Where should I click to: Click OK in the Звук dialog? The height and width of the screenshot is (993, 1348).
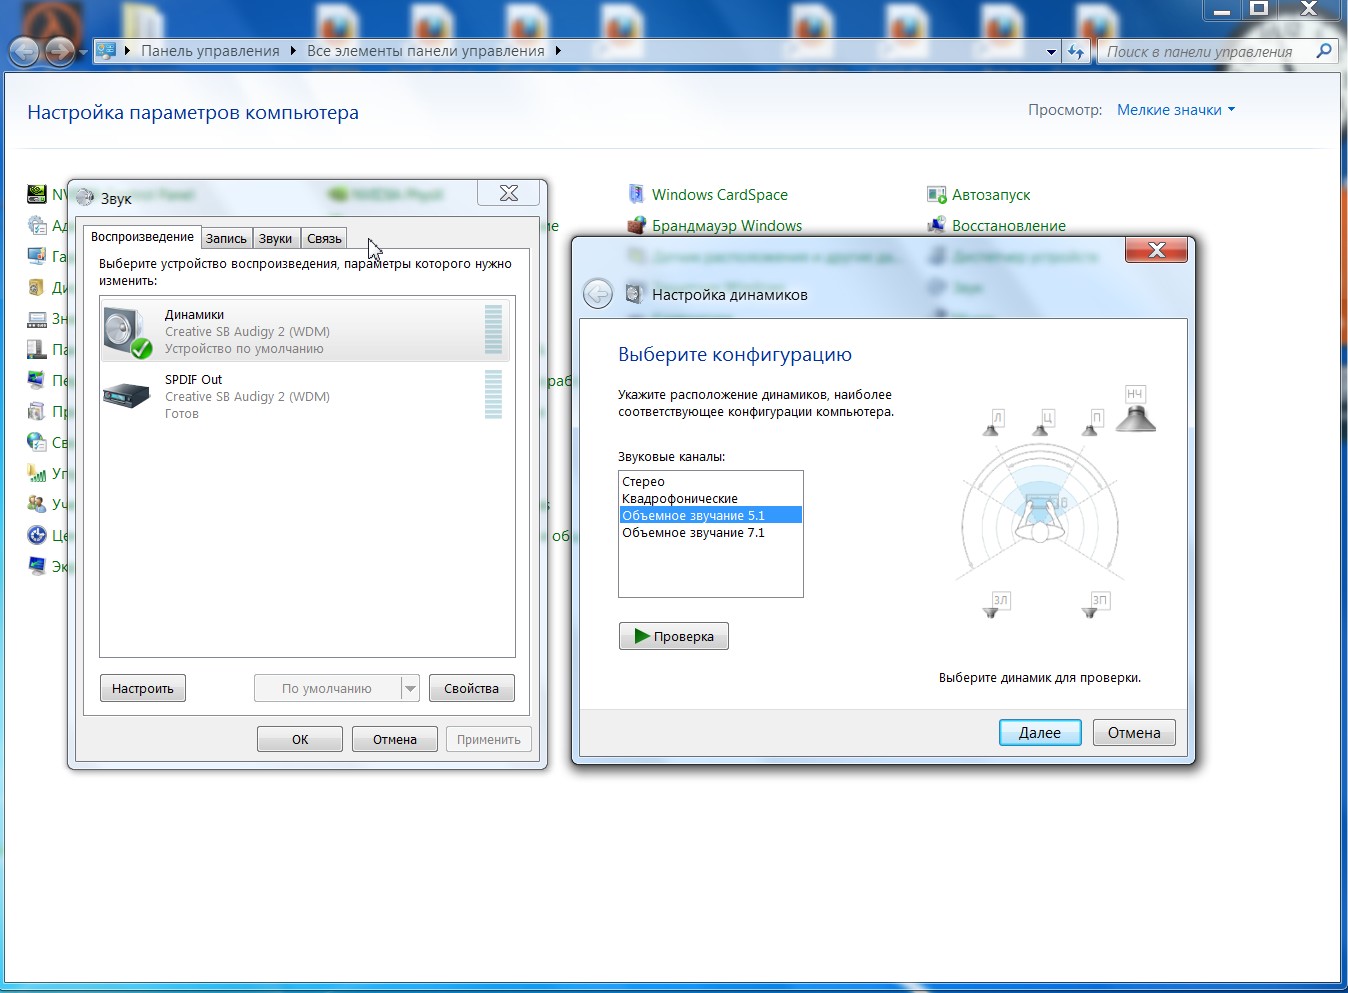click(300, 739)
